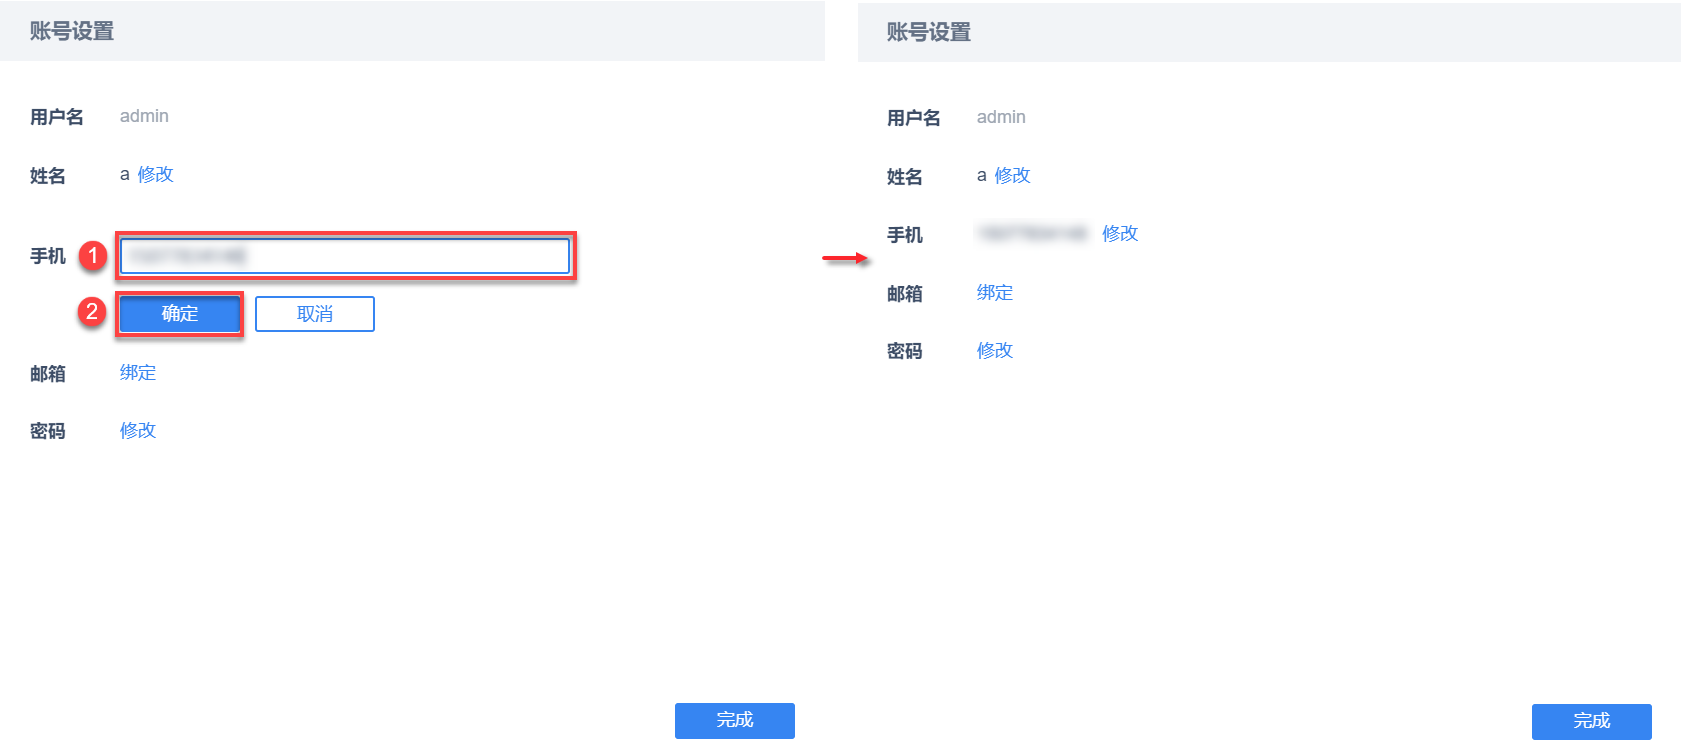Image resolution: width=1681 pixels, height=750 pixels.
Task: Click the left 账号设置 header title
Action: click(x=72, y=31)
